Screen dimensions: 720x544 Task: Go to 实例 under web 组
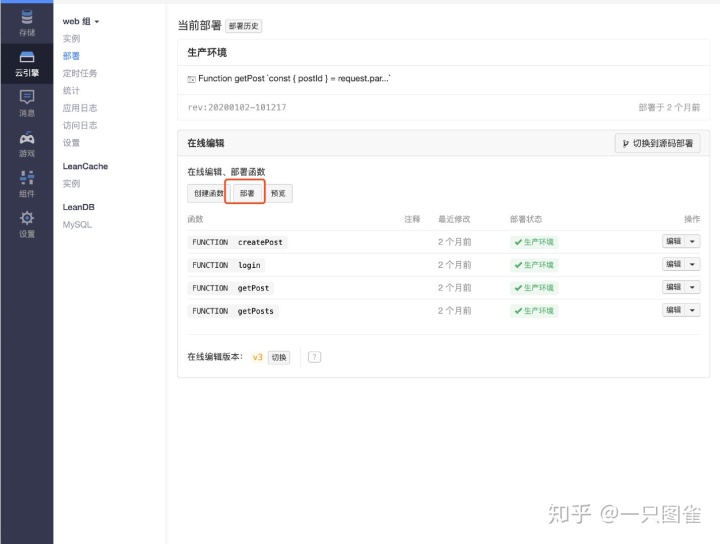click(71, 39)
